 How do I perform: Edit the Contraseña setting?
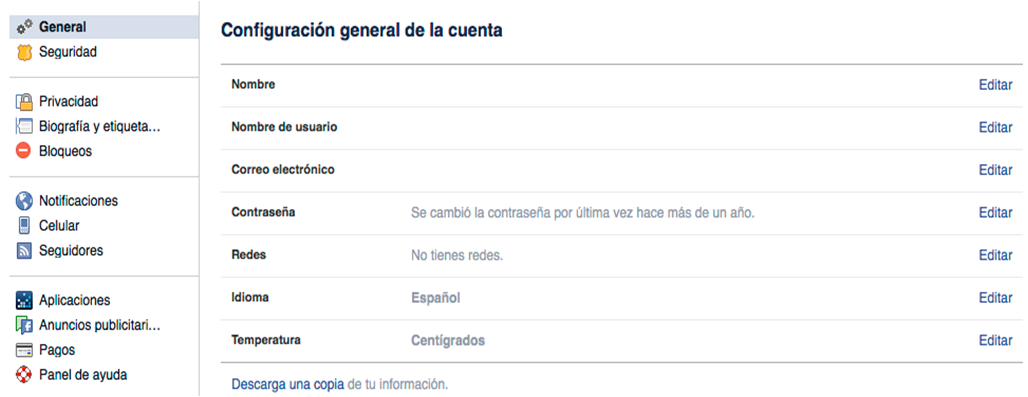click(x=995, y=213)
